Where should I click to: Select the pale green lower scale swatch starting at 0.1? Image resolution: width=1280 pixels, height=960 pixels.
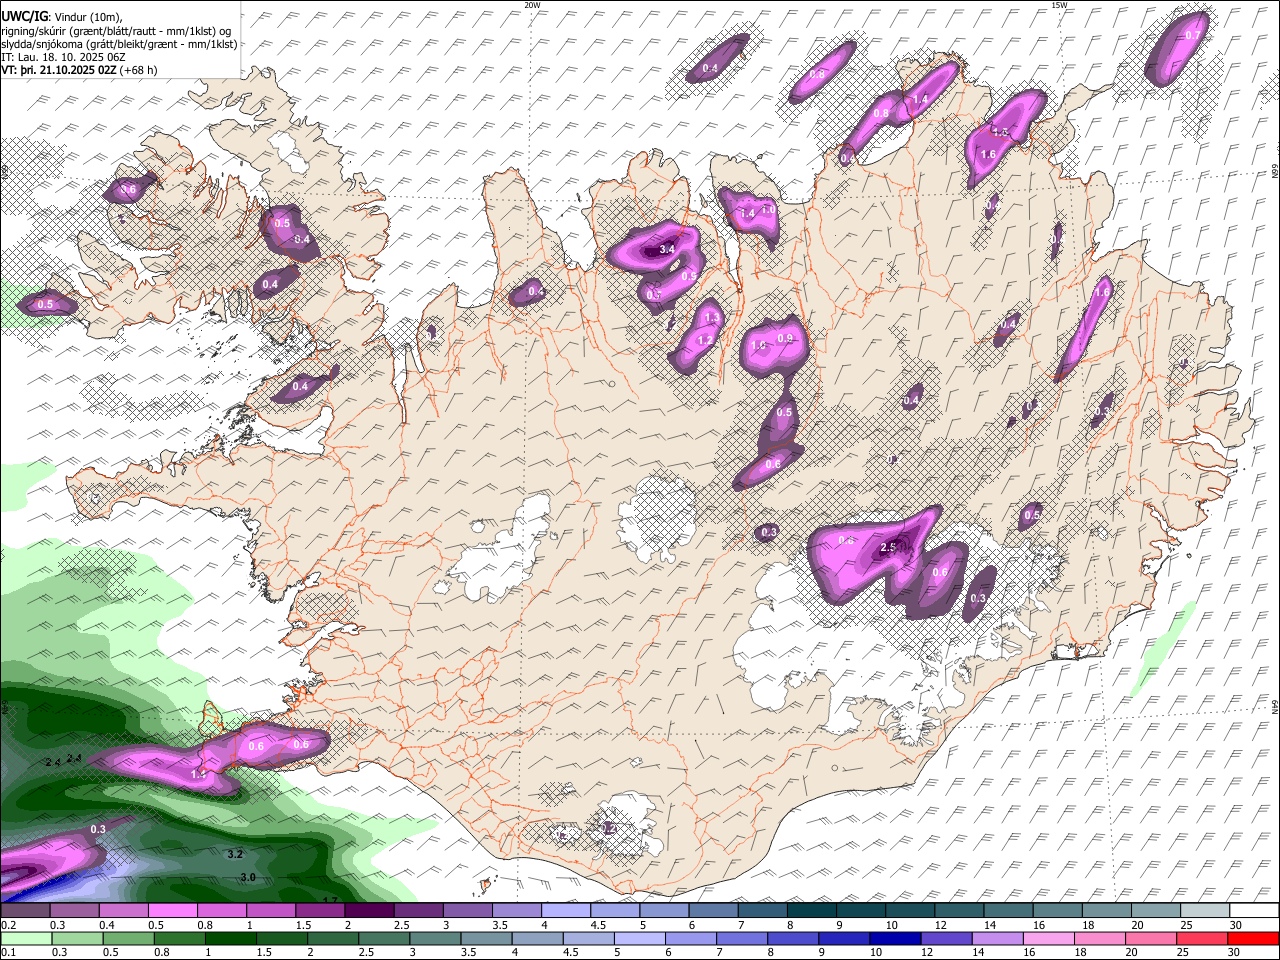(x=25, y=939)
